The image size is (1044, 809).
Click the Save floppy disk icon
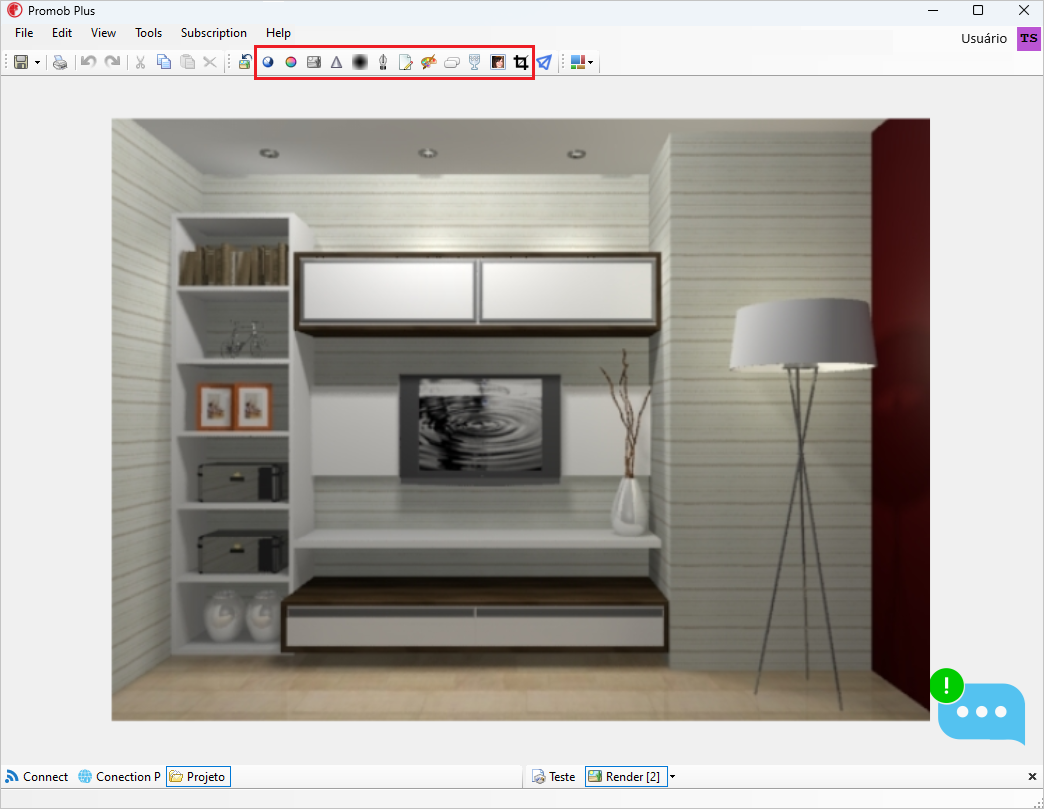point(21,62)
